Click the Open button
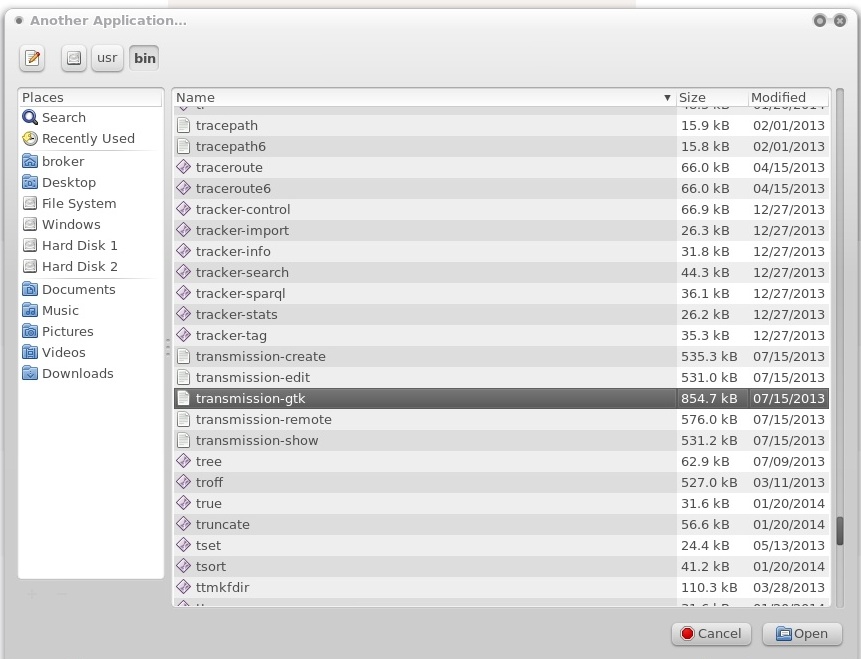 tap(801, 633)
